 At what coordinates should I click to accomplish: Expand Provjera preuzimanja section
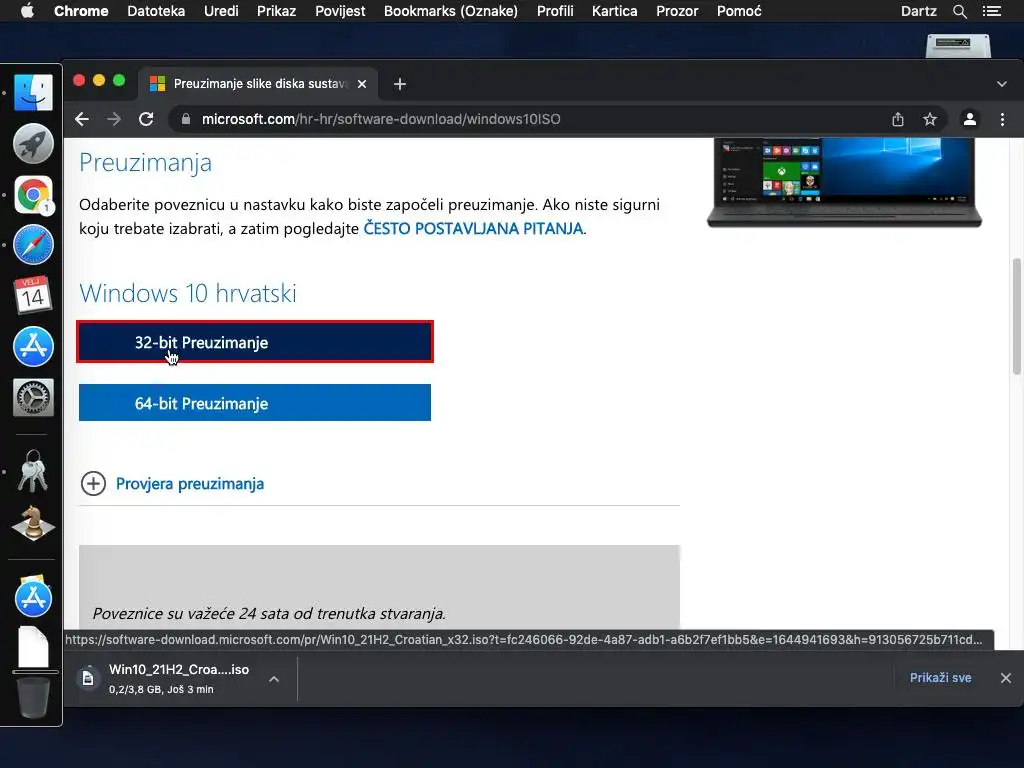(x=172, y=484)
